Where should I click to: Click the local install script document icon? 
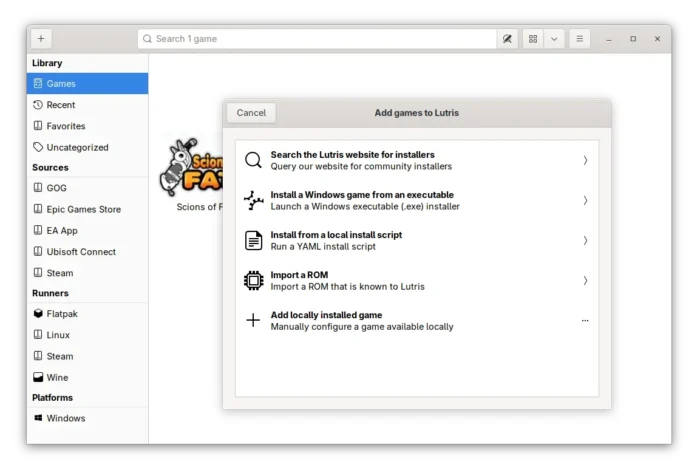pos(253,240)
